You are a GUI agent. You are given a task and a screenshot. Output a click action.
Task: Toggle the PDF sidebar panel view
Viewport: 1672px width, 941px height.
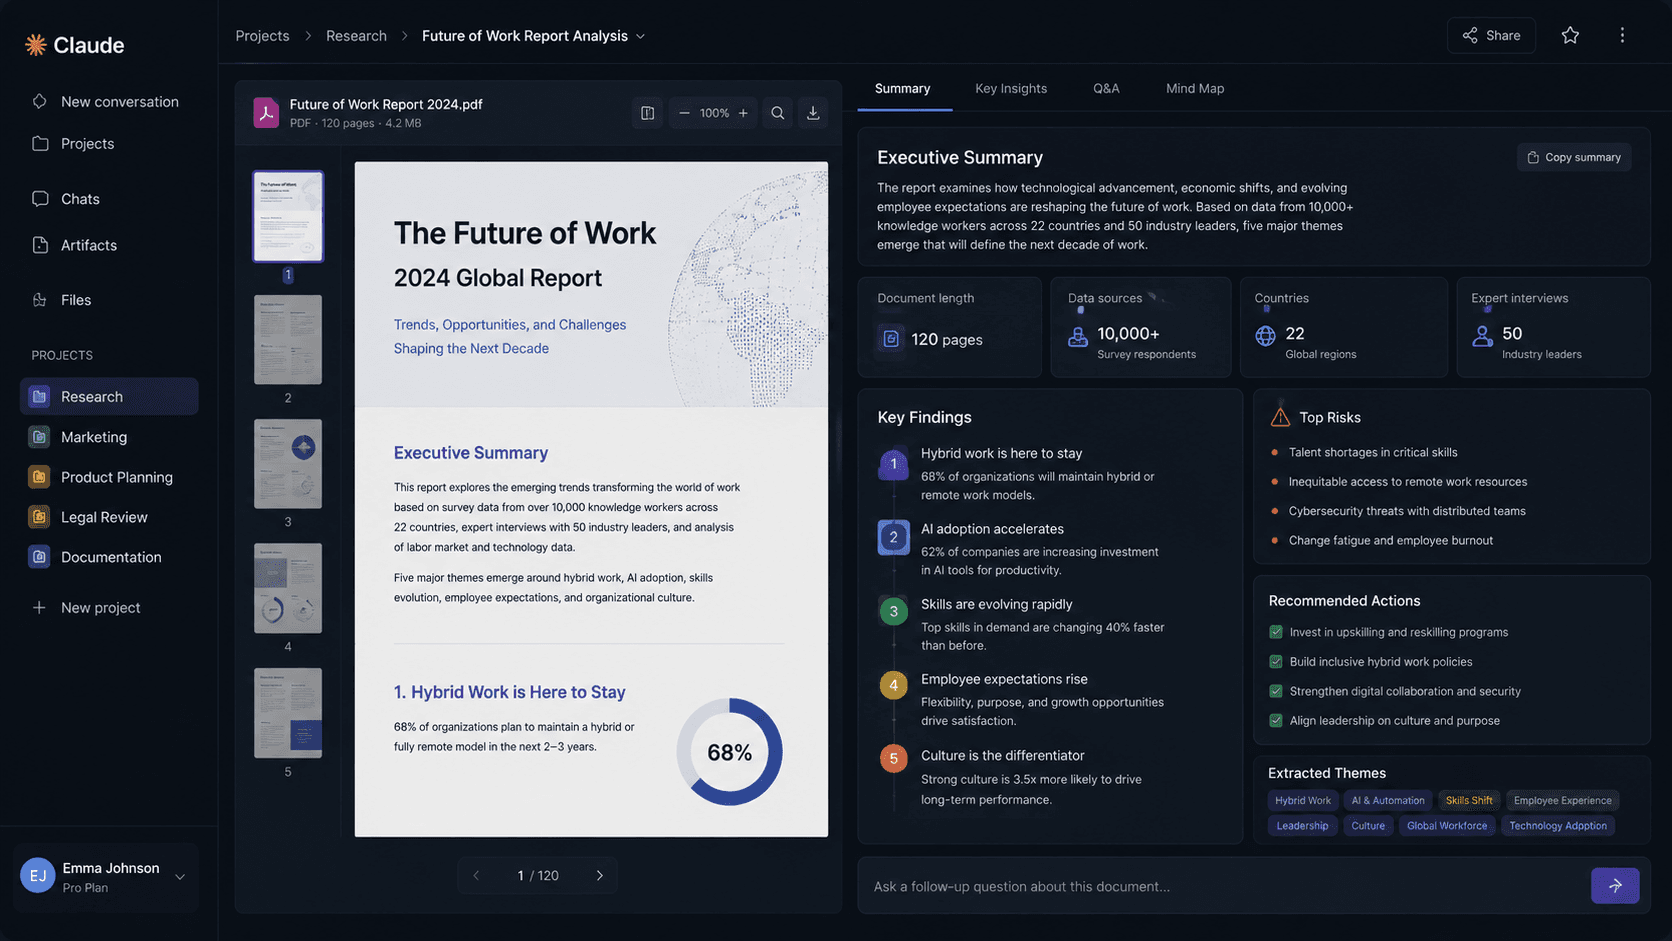(648, 113)
